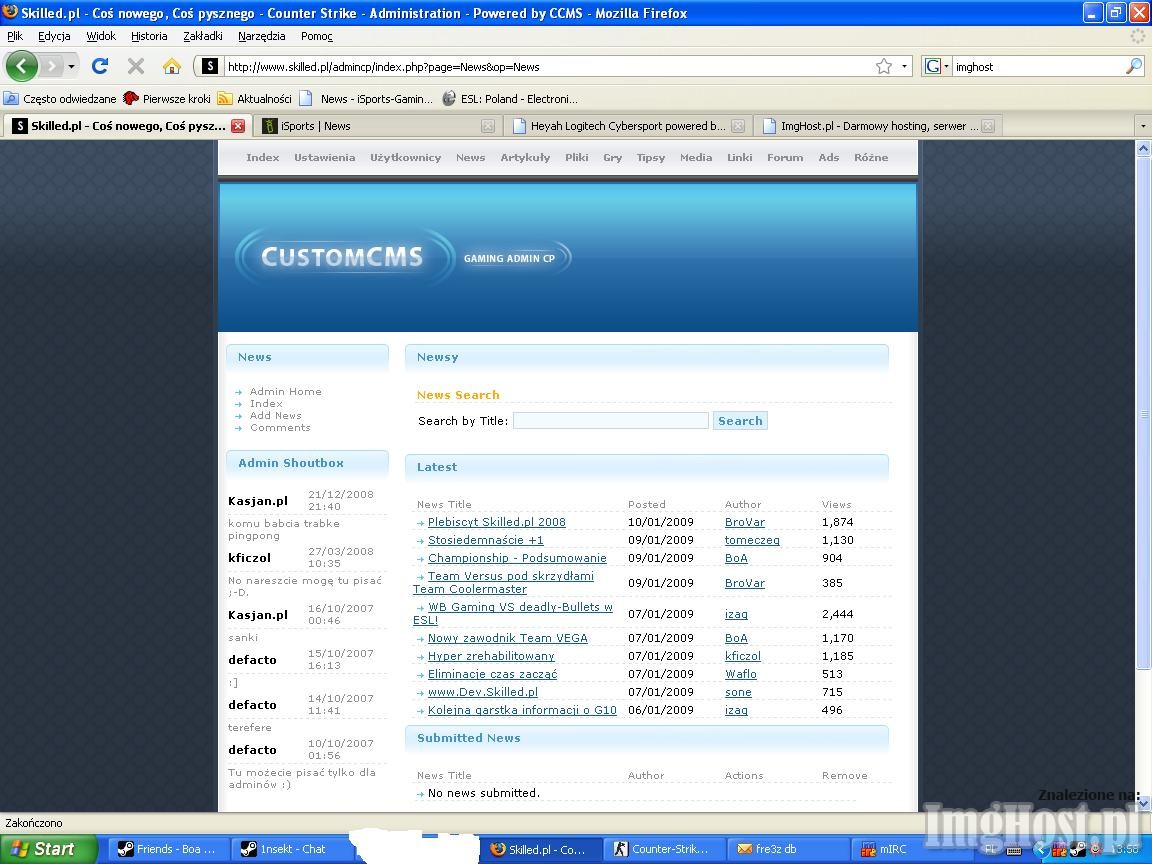This screenshot has height=864, width=1152.
Task: Click the scrollbar up arrow
Action: pyautogui.click(x=1143, y=148)
